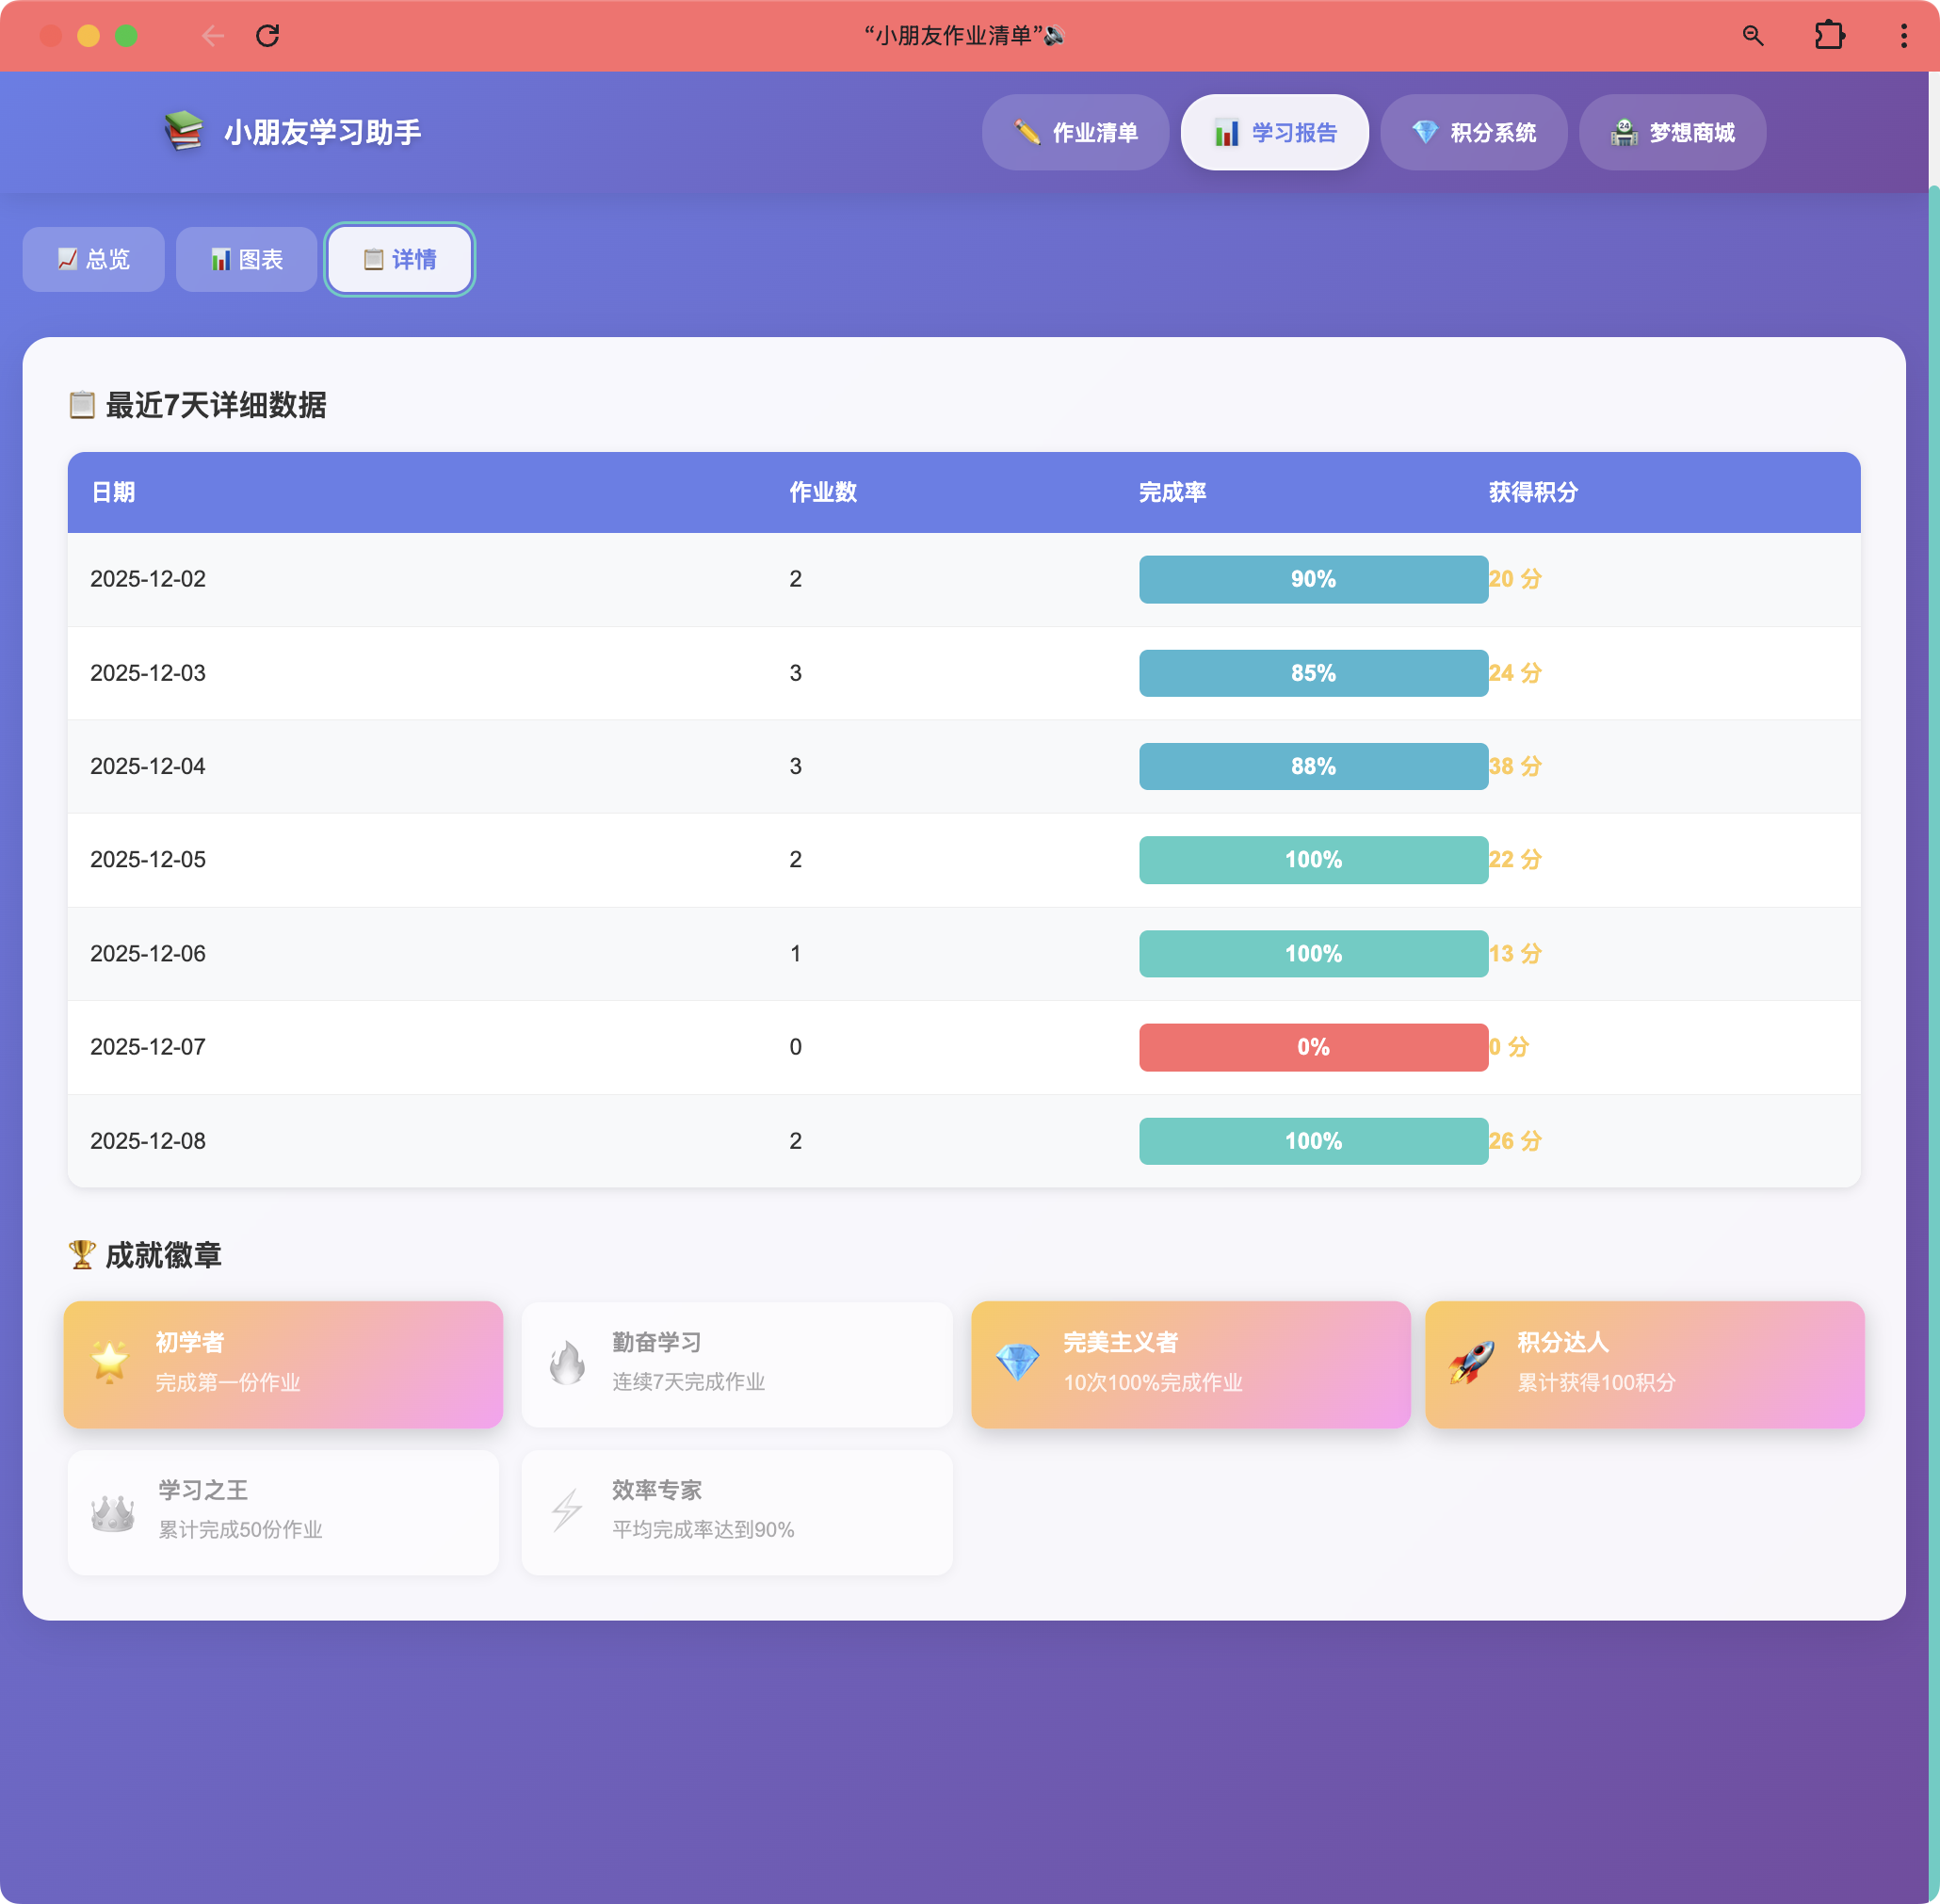The width and height of the screenshot is (1940, 1904).
Task: Click the 详情 sub-tab button
Action: (399, 260)
